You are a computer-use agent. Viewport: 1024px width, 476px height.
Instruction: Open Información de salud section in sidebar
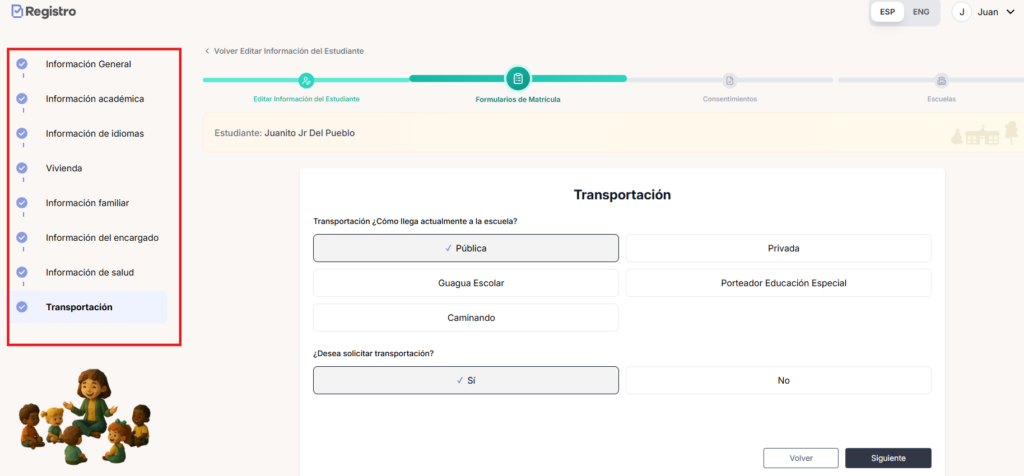89,272
